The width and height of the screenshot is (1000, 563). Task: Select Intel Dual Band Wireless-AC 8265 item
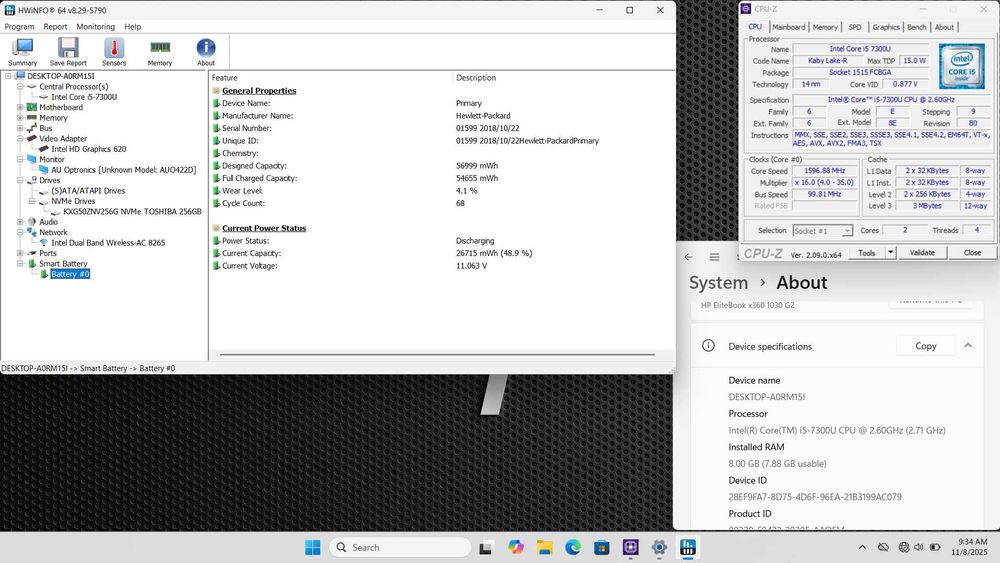point(108,243)
